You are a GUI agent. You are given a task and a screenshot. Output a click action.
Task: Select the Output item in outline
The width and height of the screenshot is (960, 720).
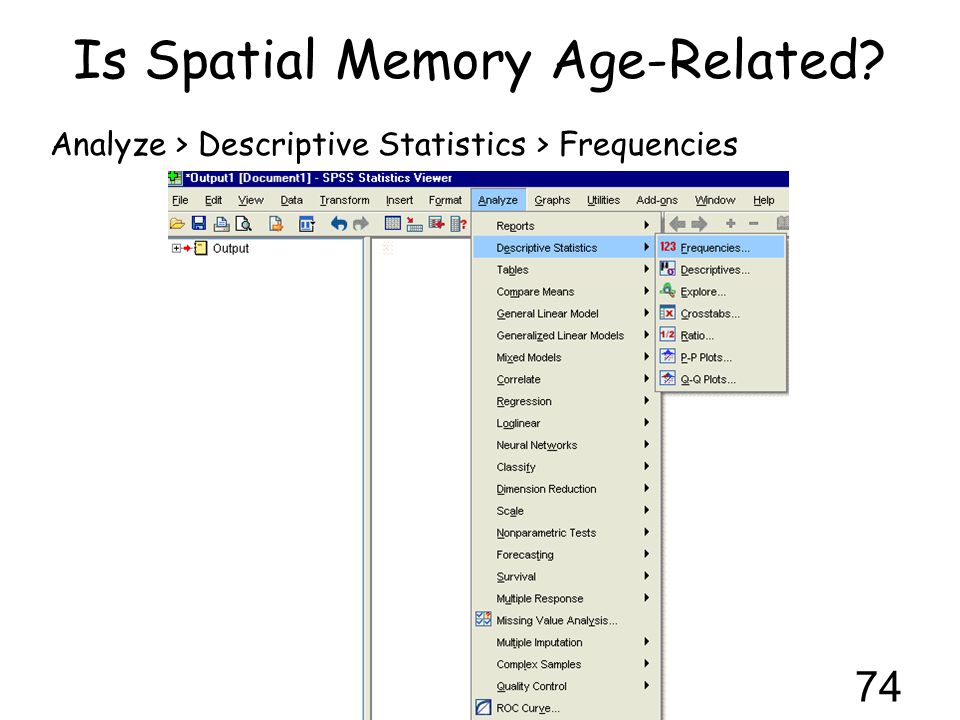point(230,249)
